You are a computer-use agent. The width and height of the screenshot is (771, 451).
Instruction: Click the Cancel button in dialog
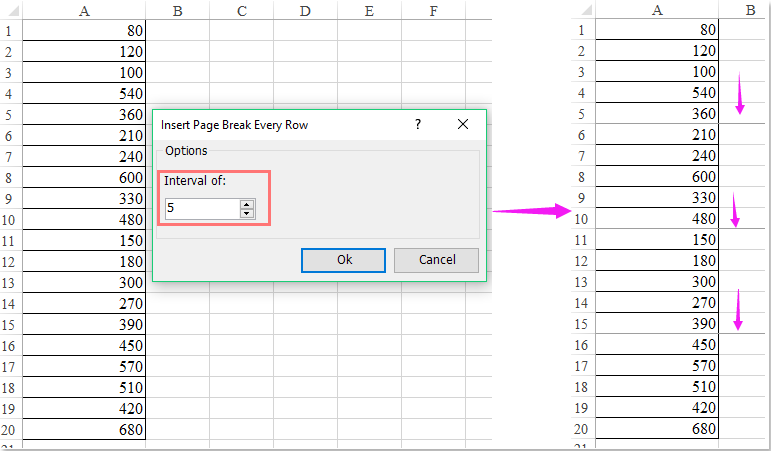pos(436,260)
